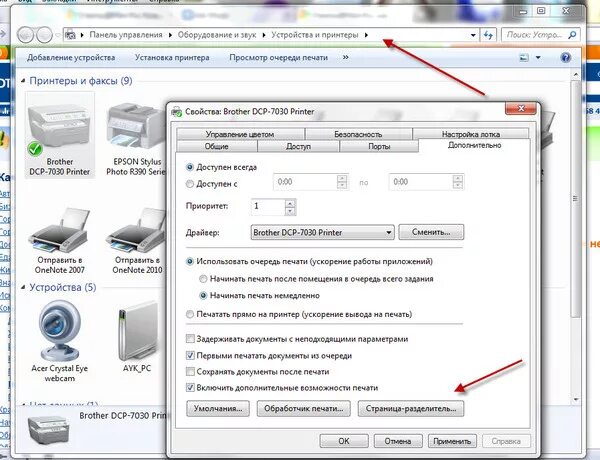This screenshot has height=460, width=600.
Task: Click the 'Обработчик печати...' button
Action: pyautogui.click(x=304, y=408)
